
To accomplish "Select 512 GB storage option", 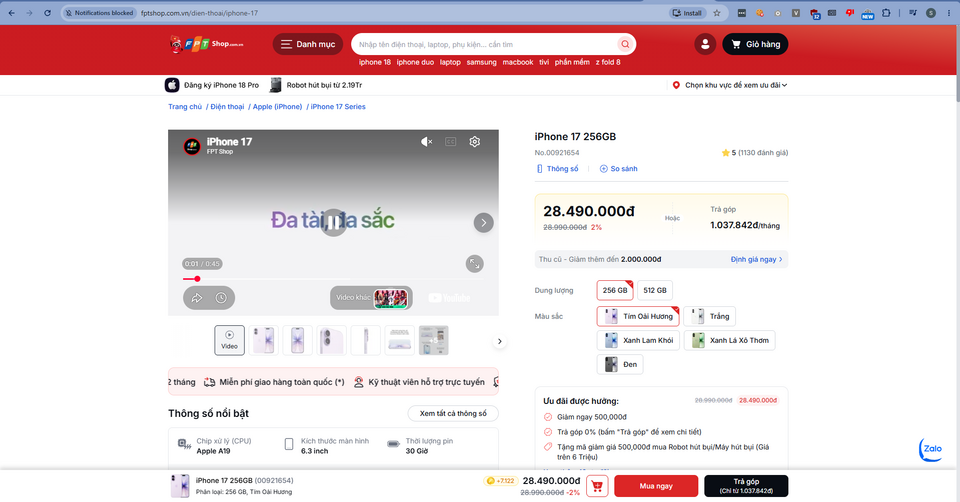I will 655,290.
